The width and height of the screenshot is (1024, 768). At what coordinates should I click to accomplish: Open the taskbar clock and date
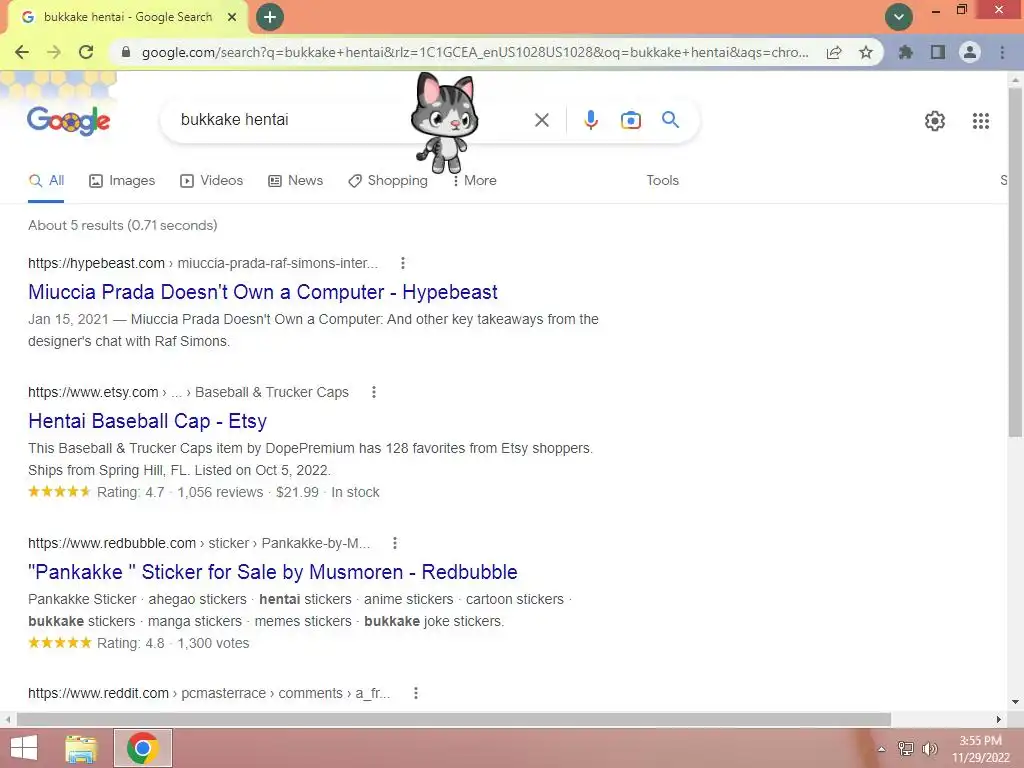pos(981,749)
